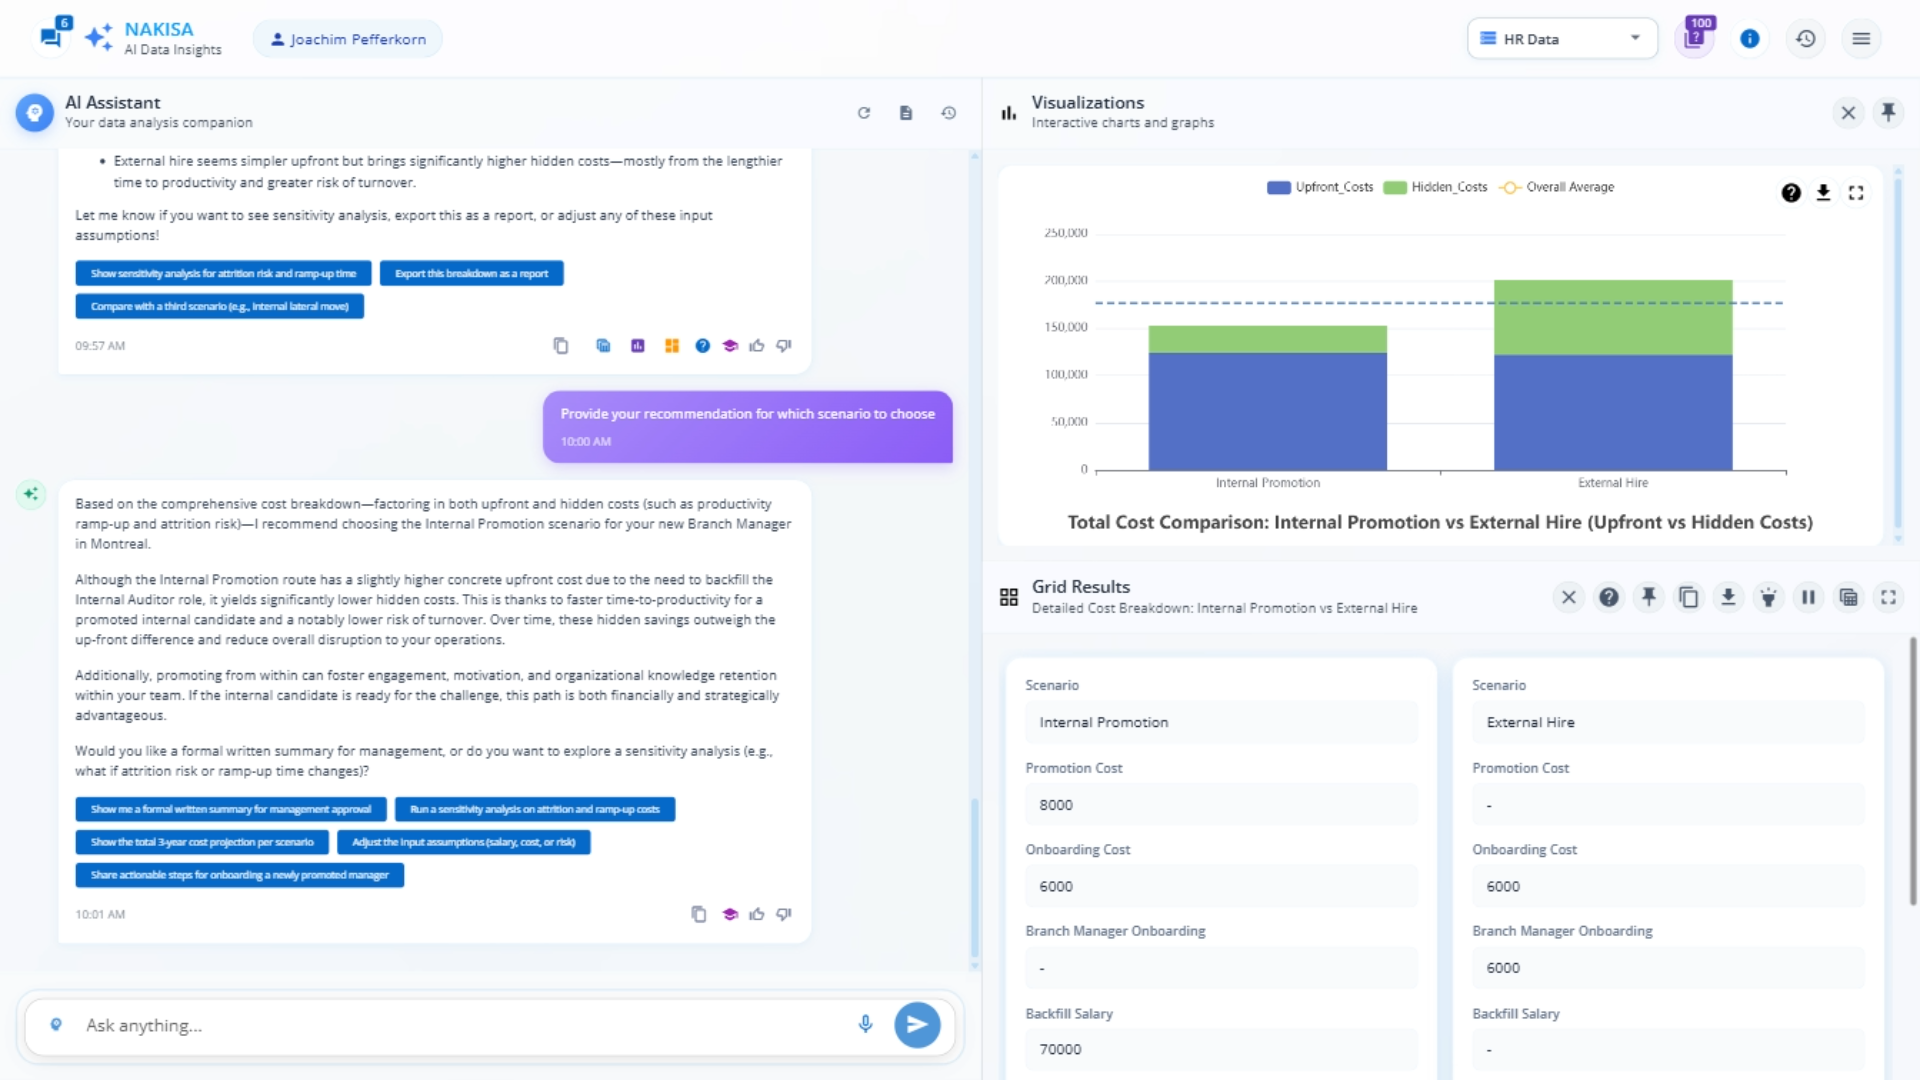
Task: Open Joachim Pefferkorn user chip
Action: coord(348,39)
